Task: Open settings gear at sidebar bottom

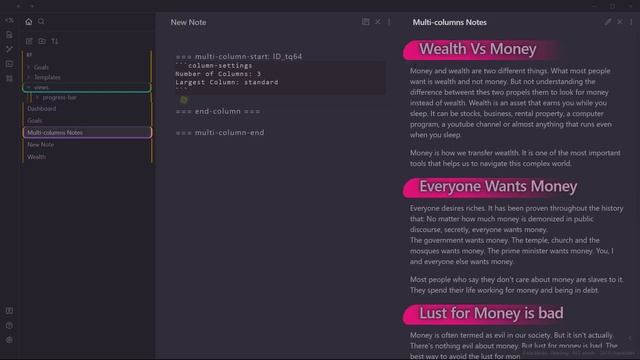Action: tap(9, 340)
